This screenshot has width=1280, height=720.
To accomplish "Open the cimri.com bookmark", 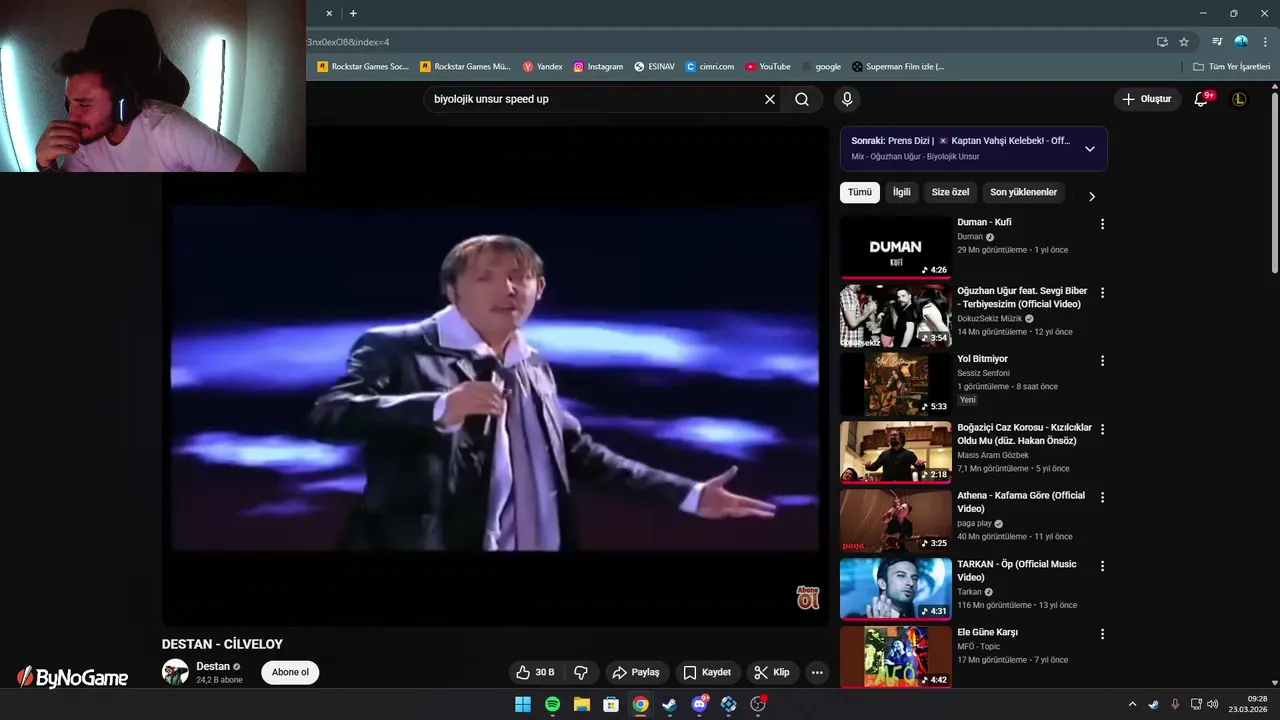I will [x=710, y=67].
